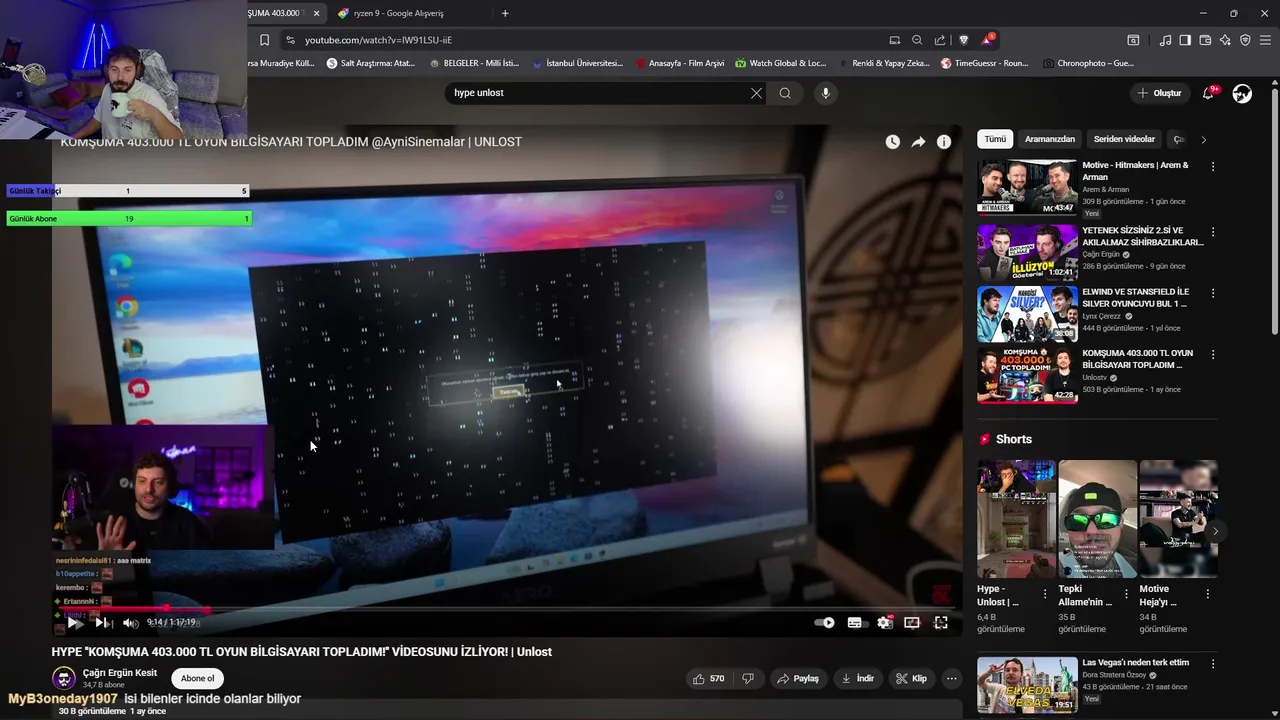Open menu for Tepki Allame'nin short
Screen dimensions: 1280x720
[1126, 593]
